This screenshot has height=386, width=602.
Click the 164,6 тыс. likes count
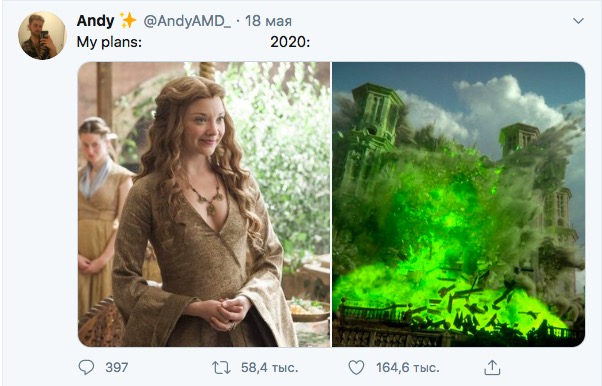408,368
